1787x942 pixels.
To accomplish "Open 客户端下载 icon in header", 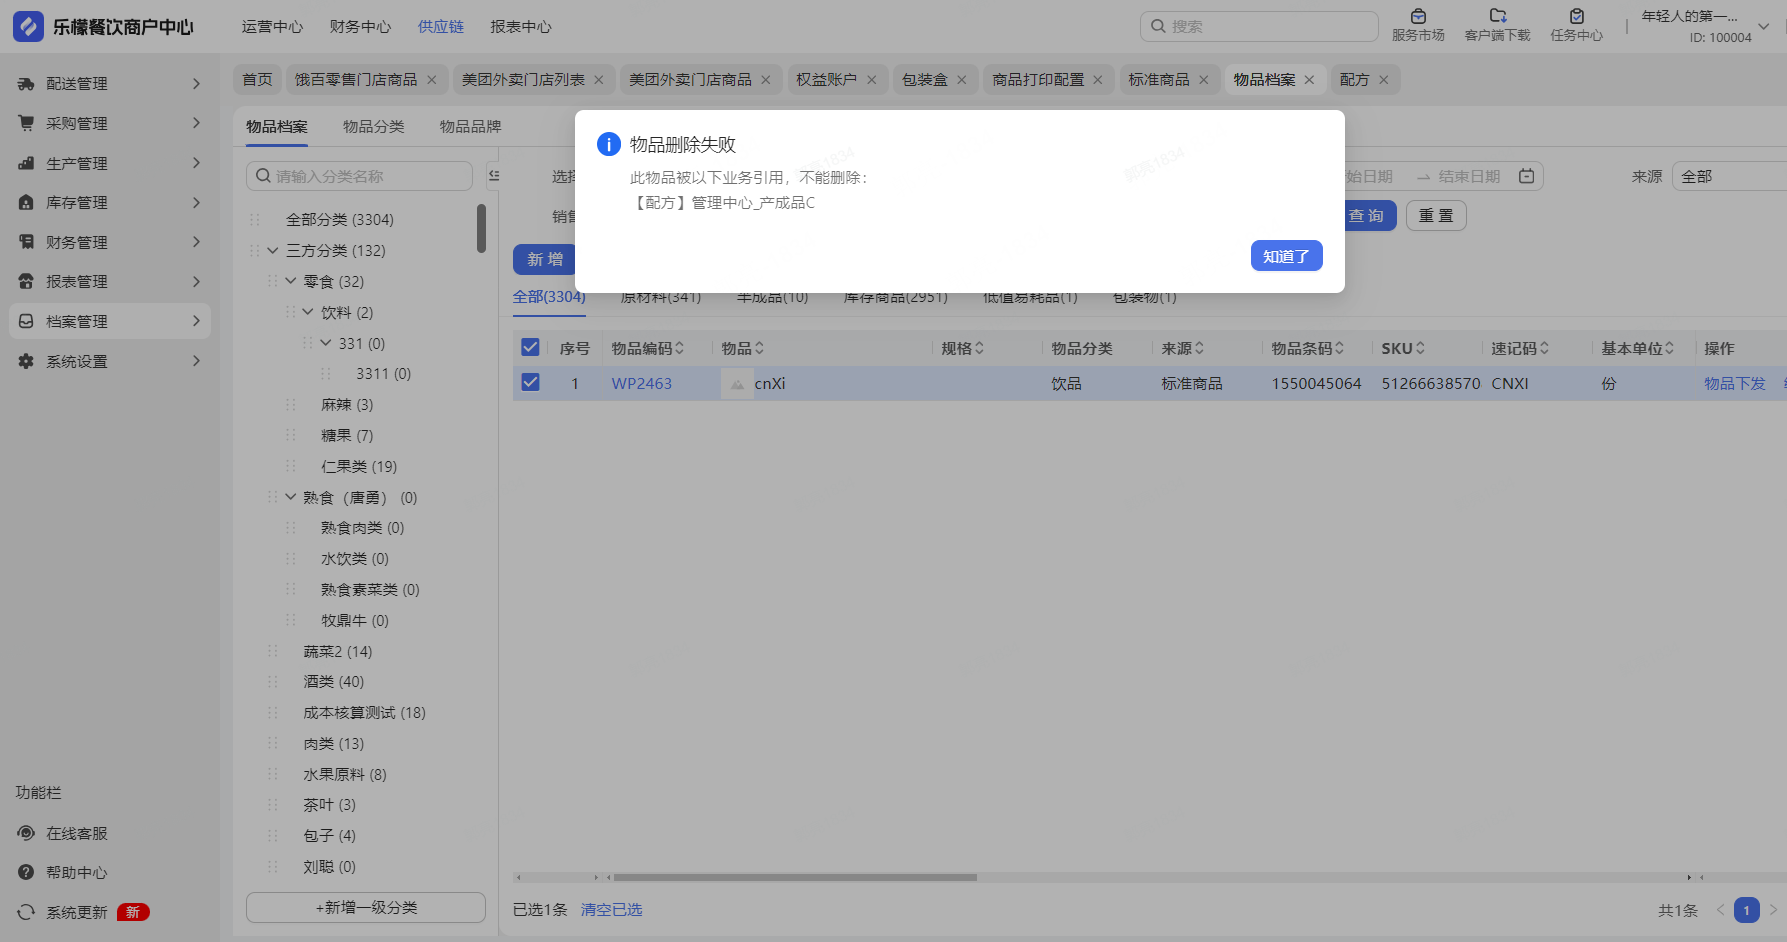I will [x=1497, y=16].
